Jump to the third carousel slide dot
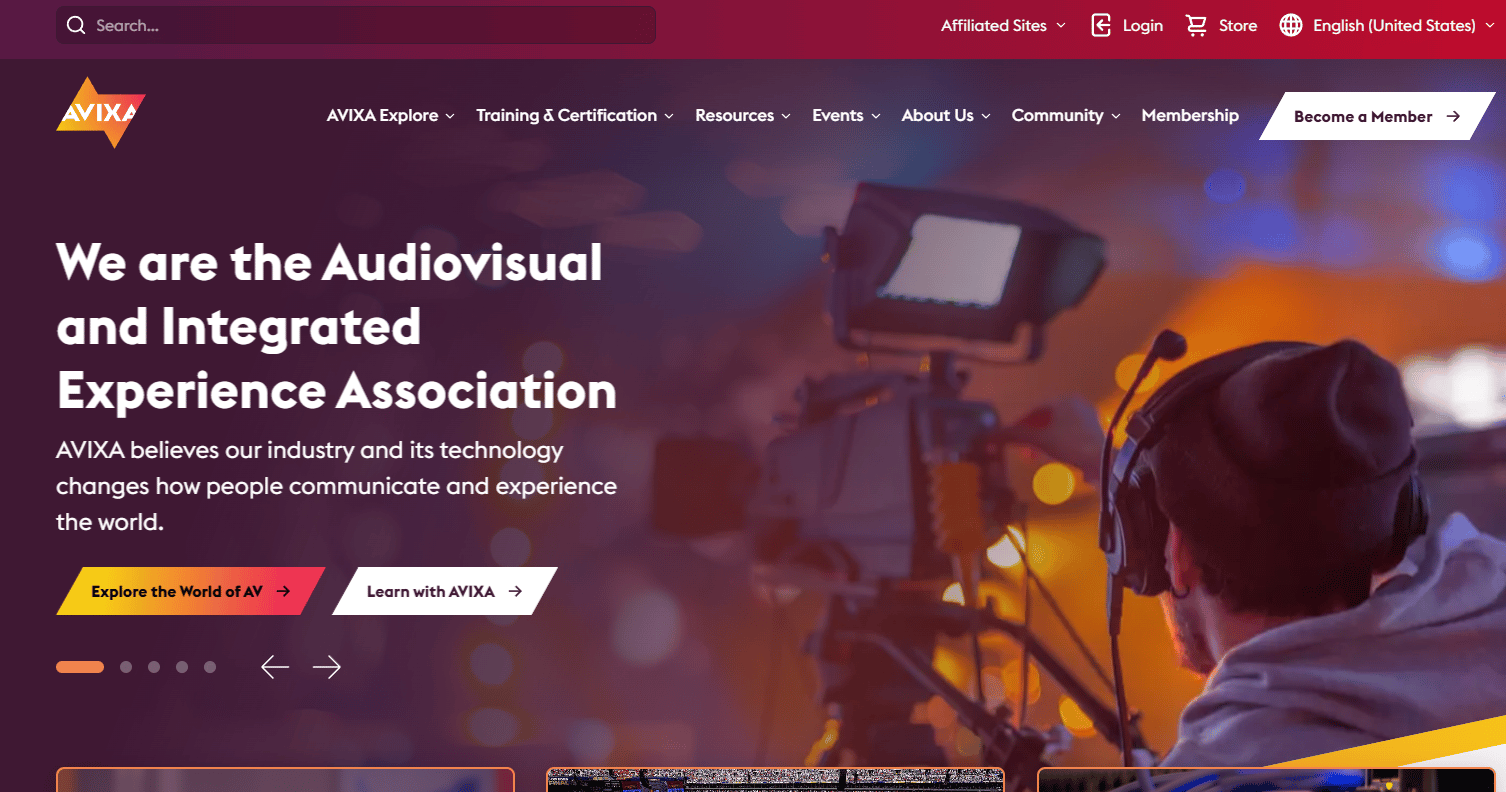1506x792 pixels. (x=154, y=667)
